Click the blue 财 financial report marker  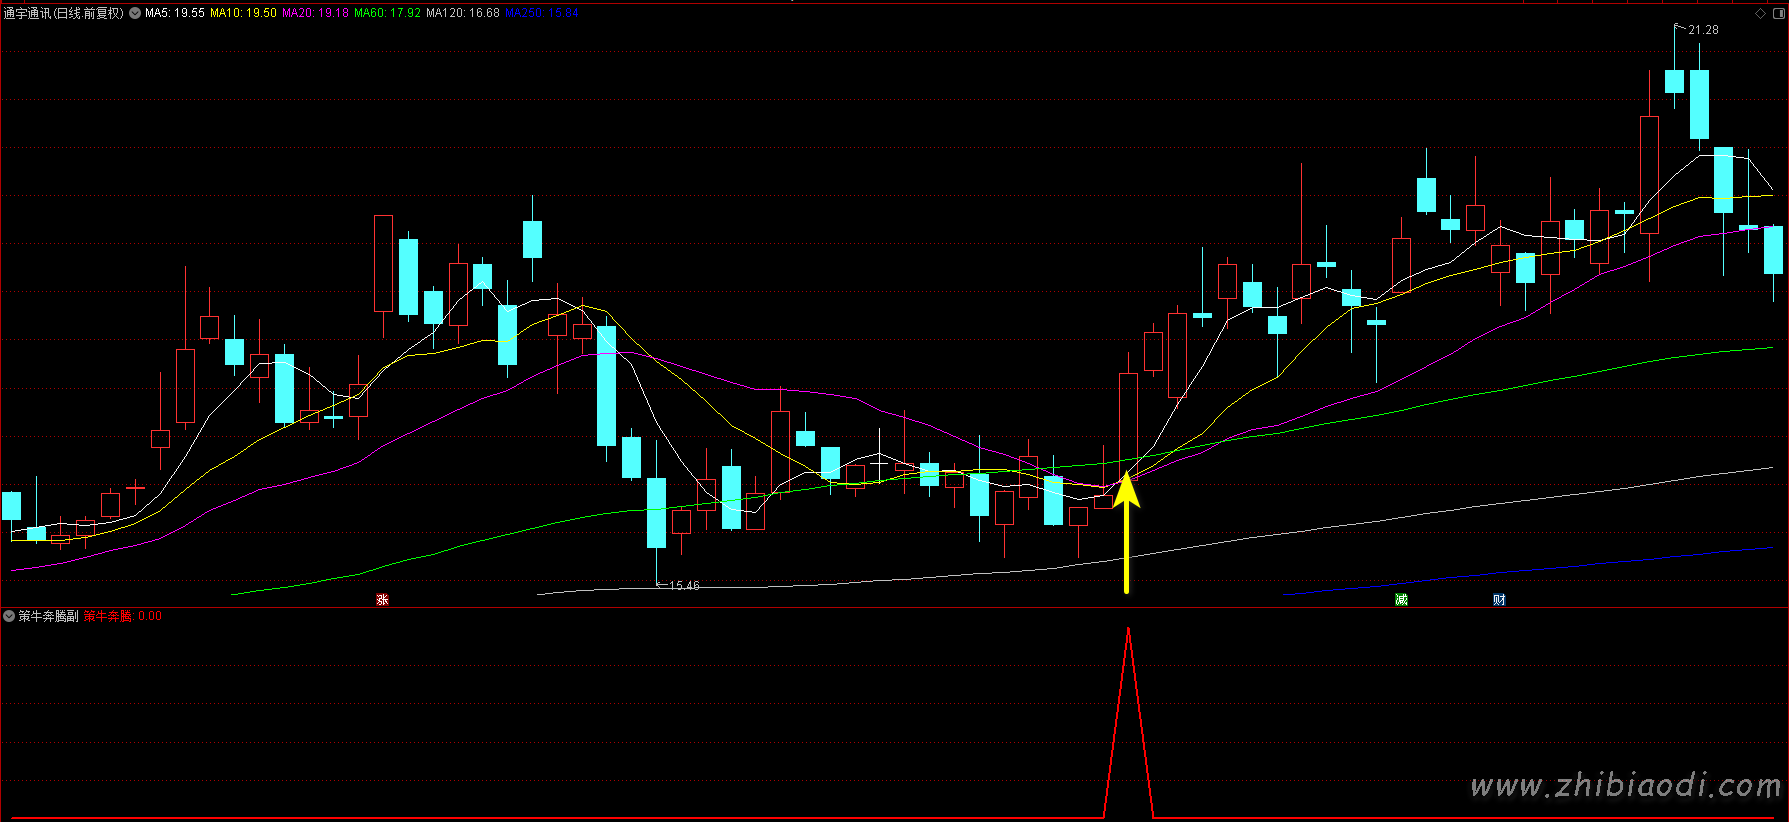pyautogui.click(x=1499, y=600)
